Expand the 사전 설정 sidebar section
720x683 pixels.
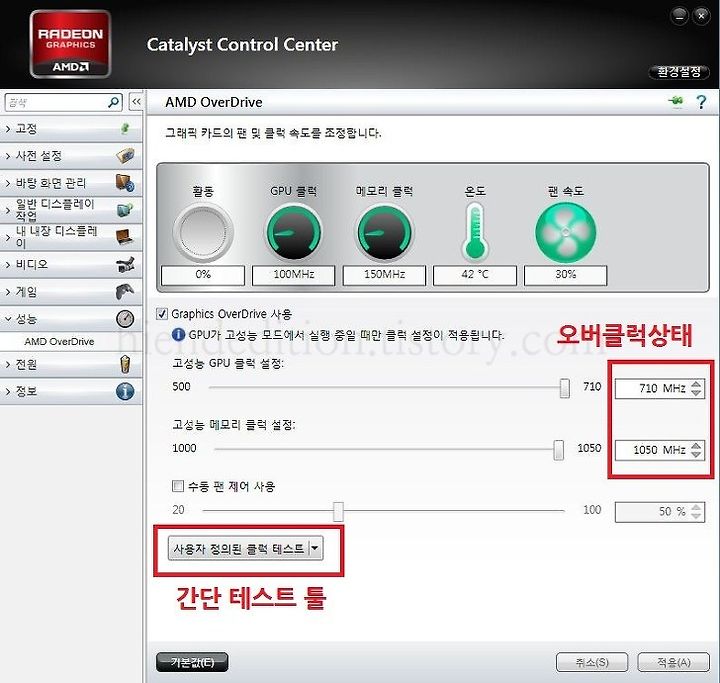[x=71, y=156]
